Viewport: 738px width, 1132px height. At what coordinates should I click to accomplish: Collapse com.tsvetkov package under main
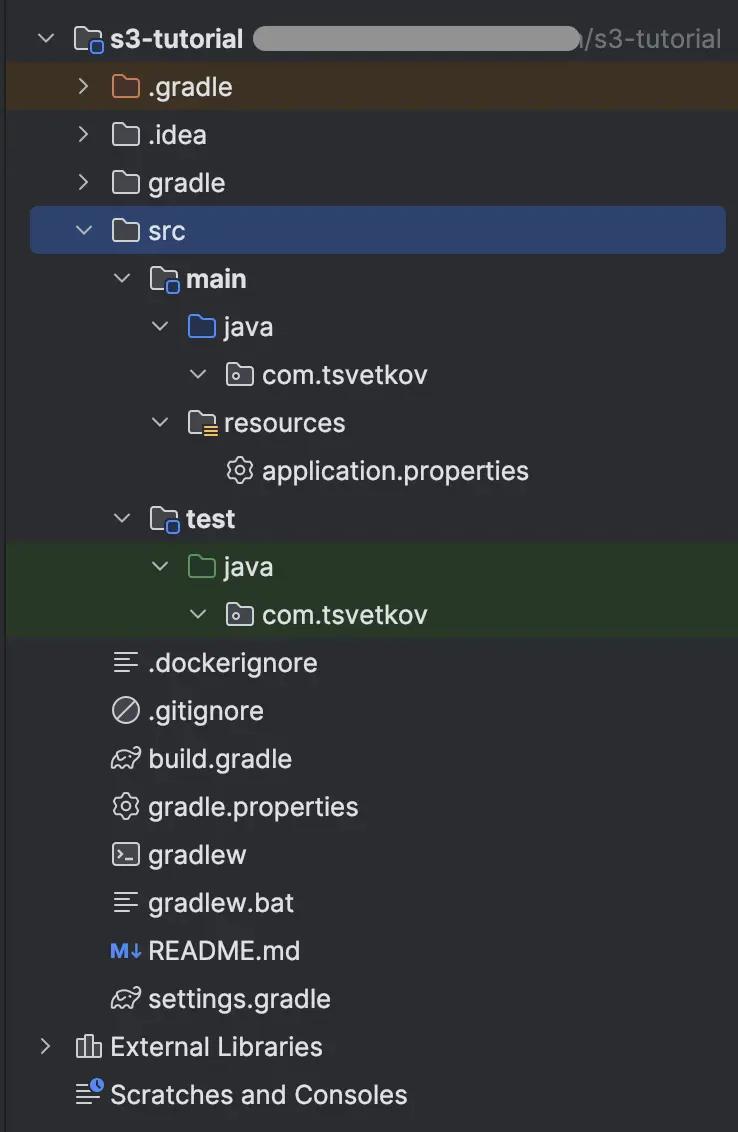198,375
